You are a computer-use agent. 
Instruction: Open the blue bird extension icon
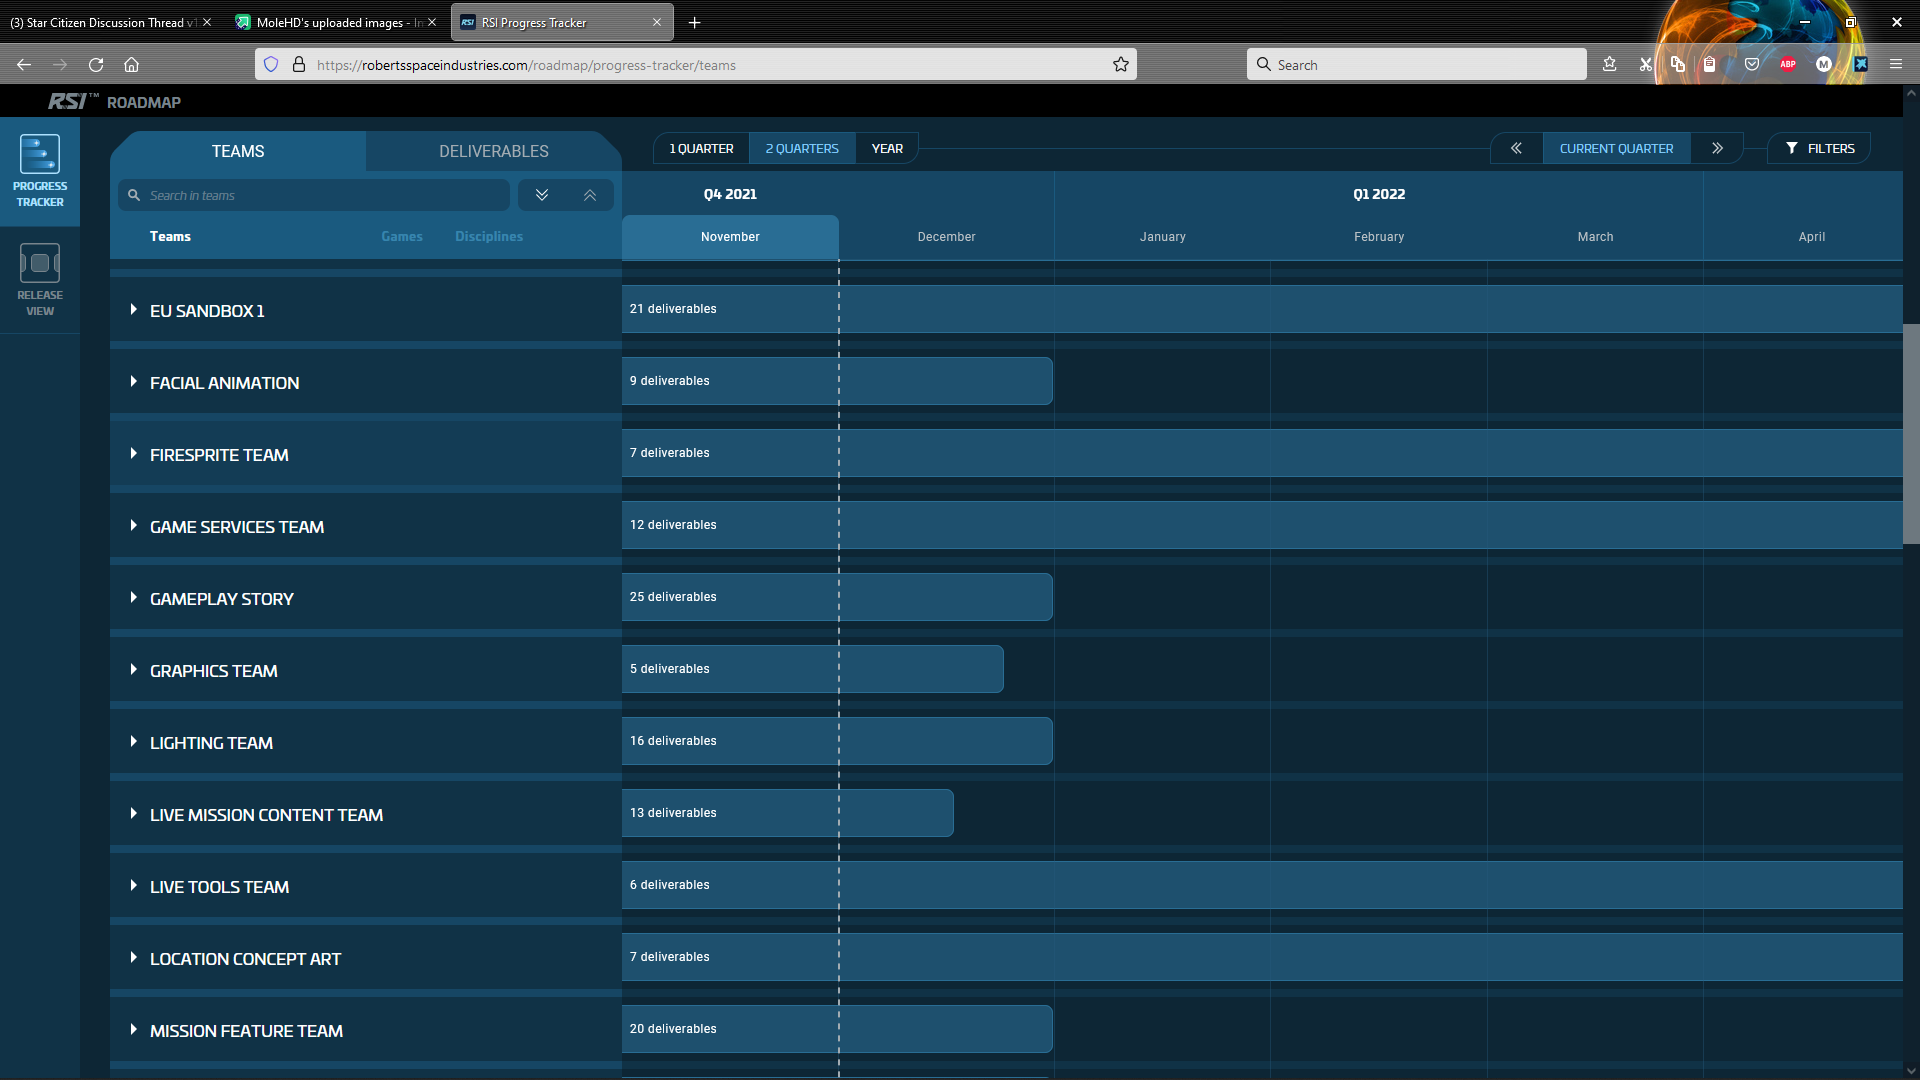tap(1860, 65)
